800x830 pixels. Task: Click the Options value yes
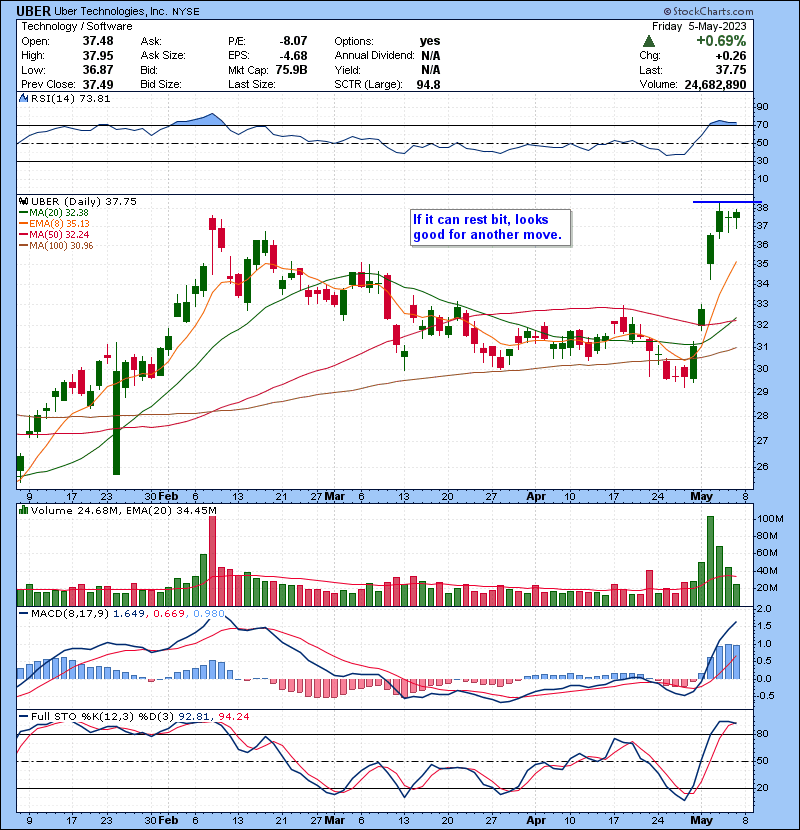429,41
